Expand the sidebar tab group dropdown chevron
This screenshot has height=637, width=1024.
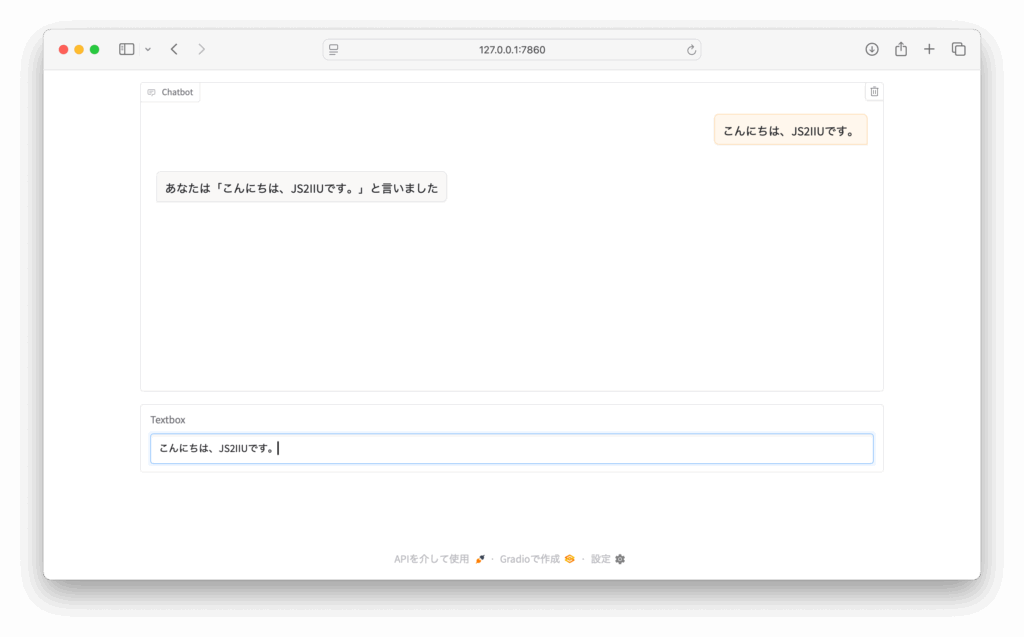(148, 49)
